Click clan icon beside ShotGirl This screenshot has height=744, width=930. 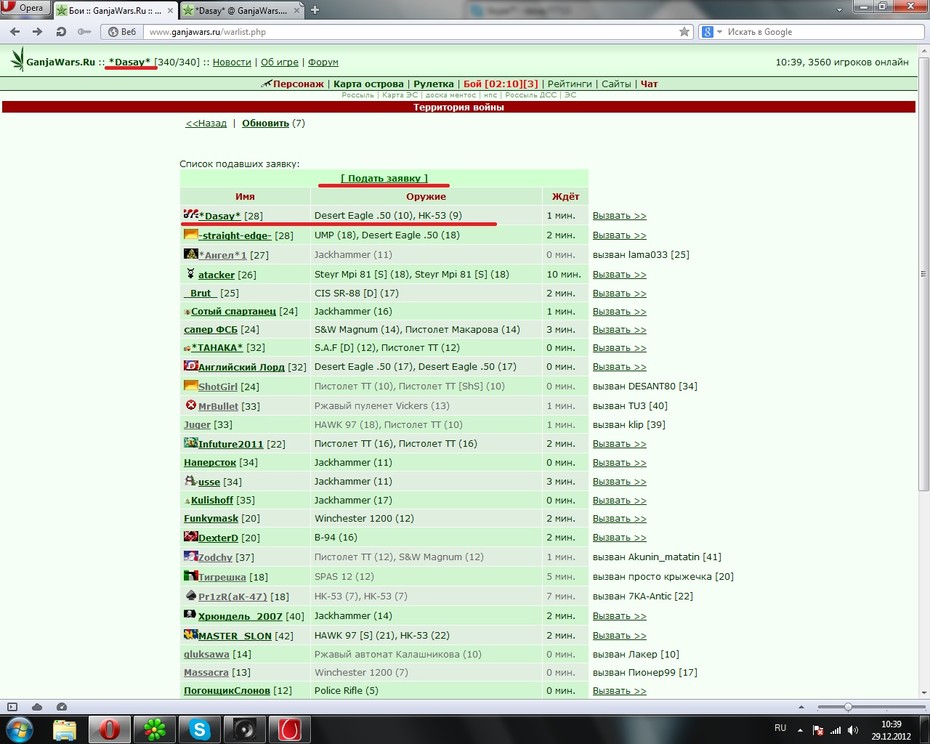[190, 386]
